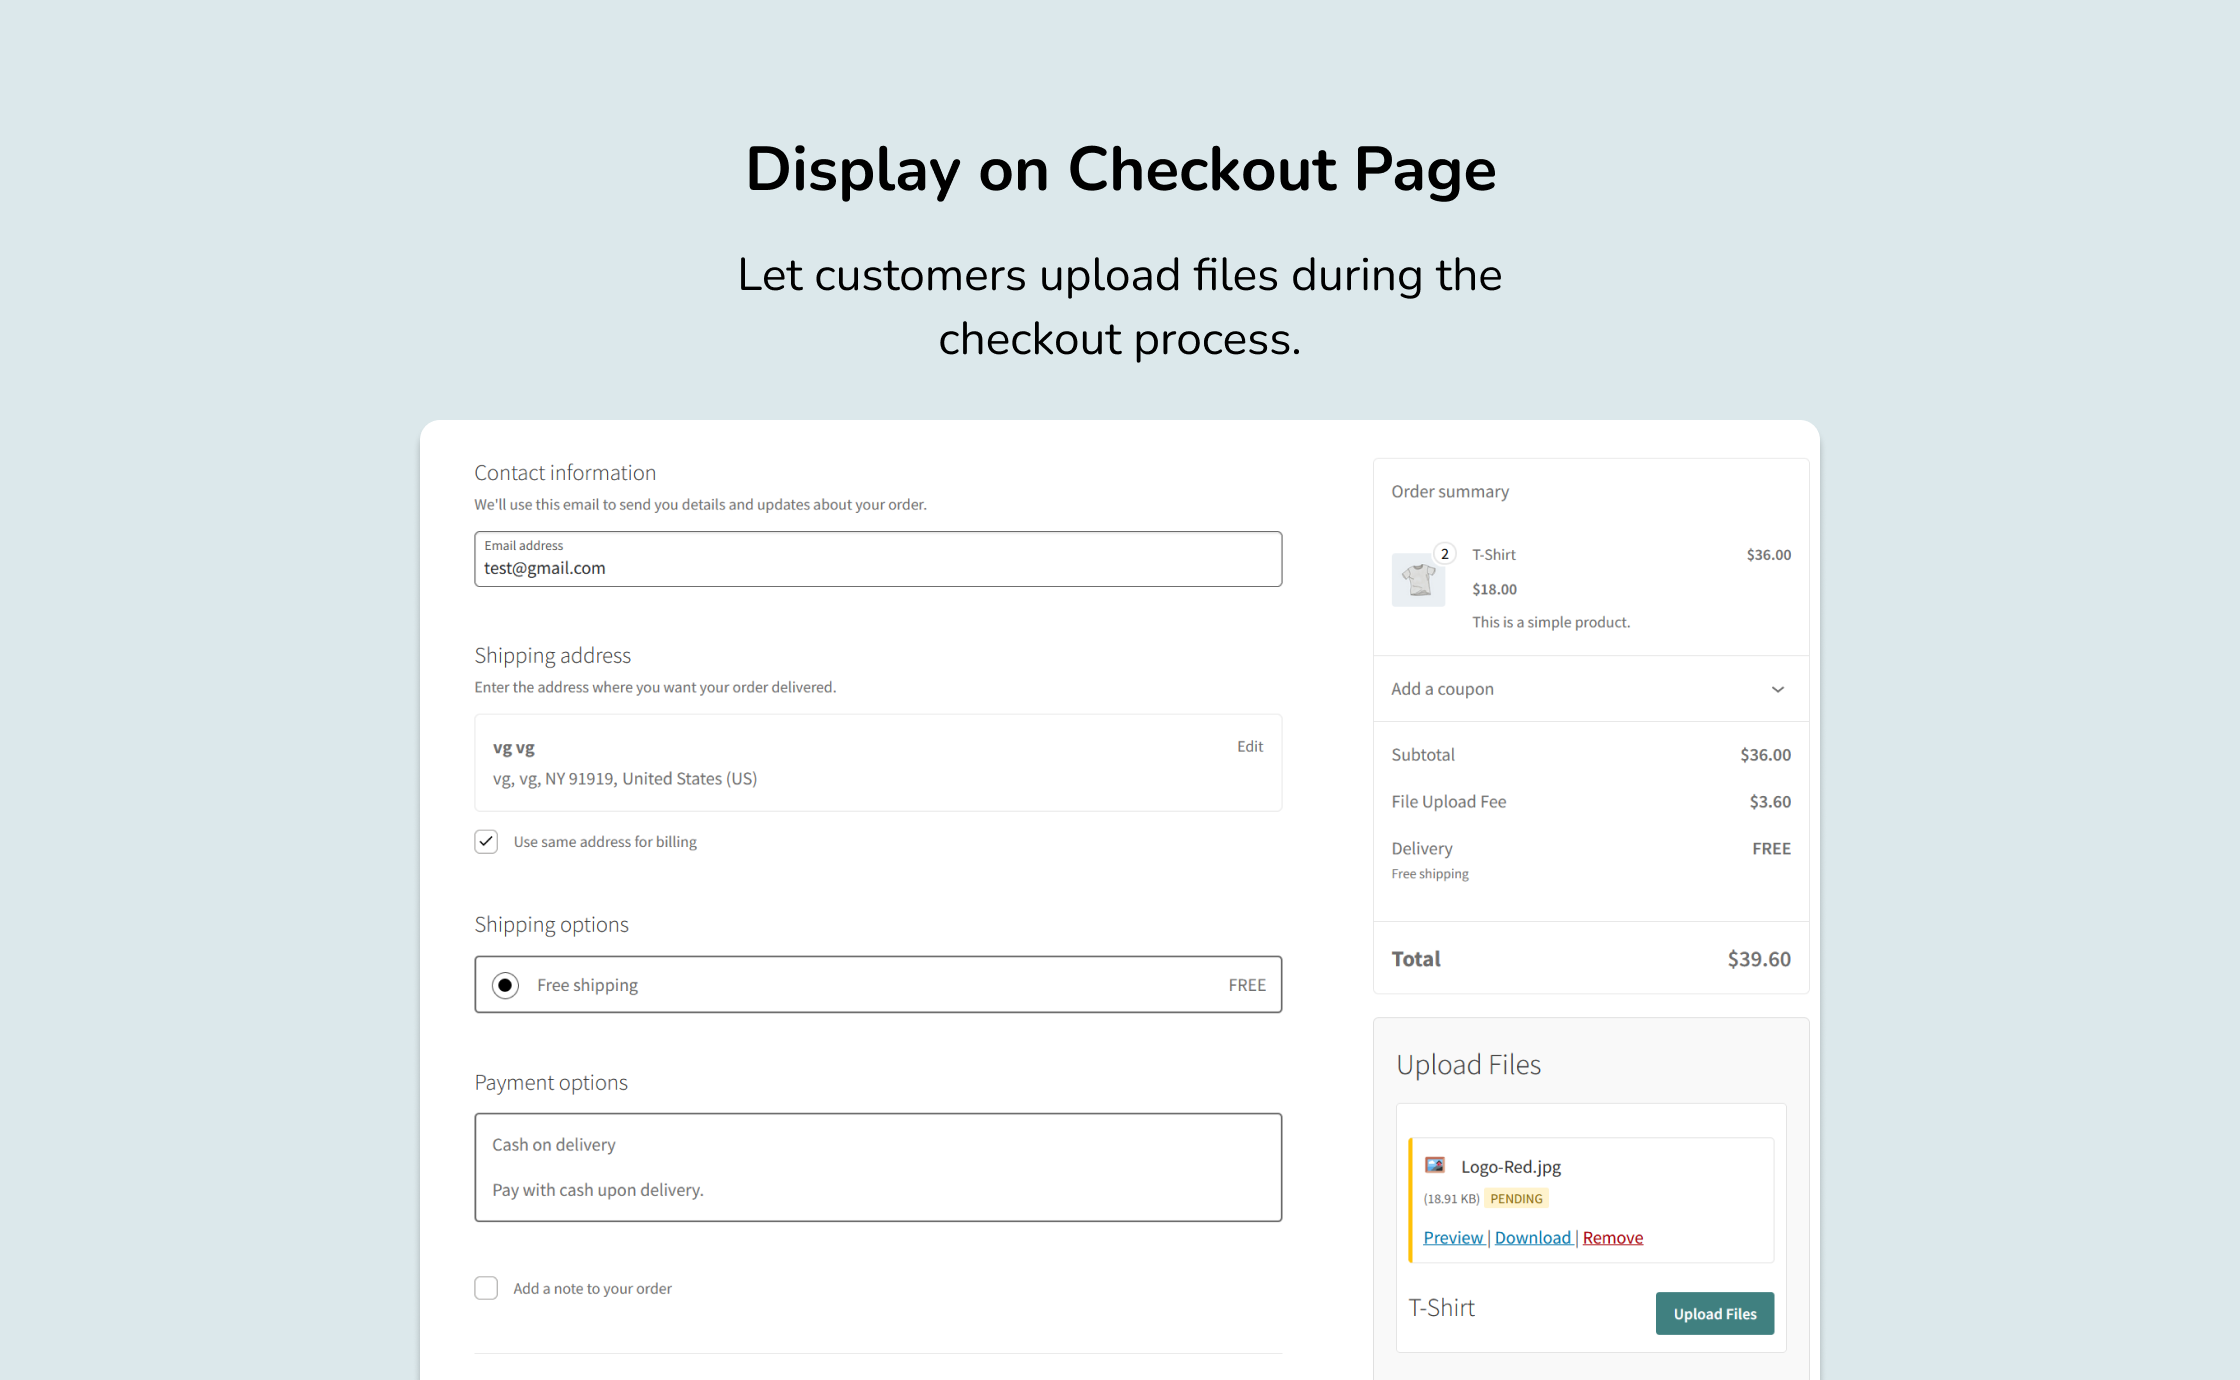
Task: Click the T-Shirt product name in order summary
Action: coord(1494,555)
